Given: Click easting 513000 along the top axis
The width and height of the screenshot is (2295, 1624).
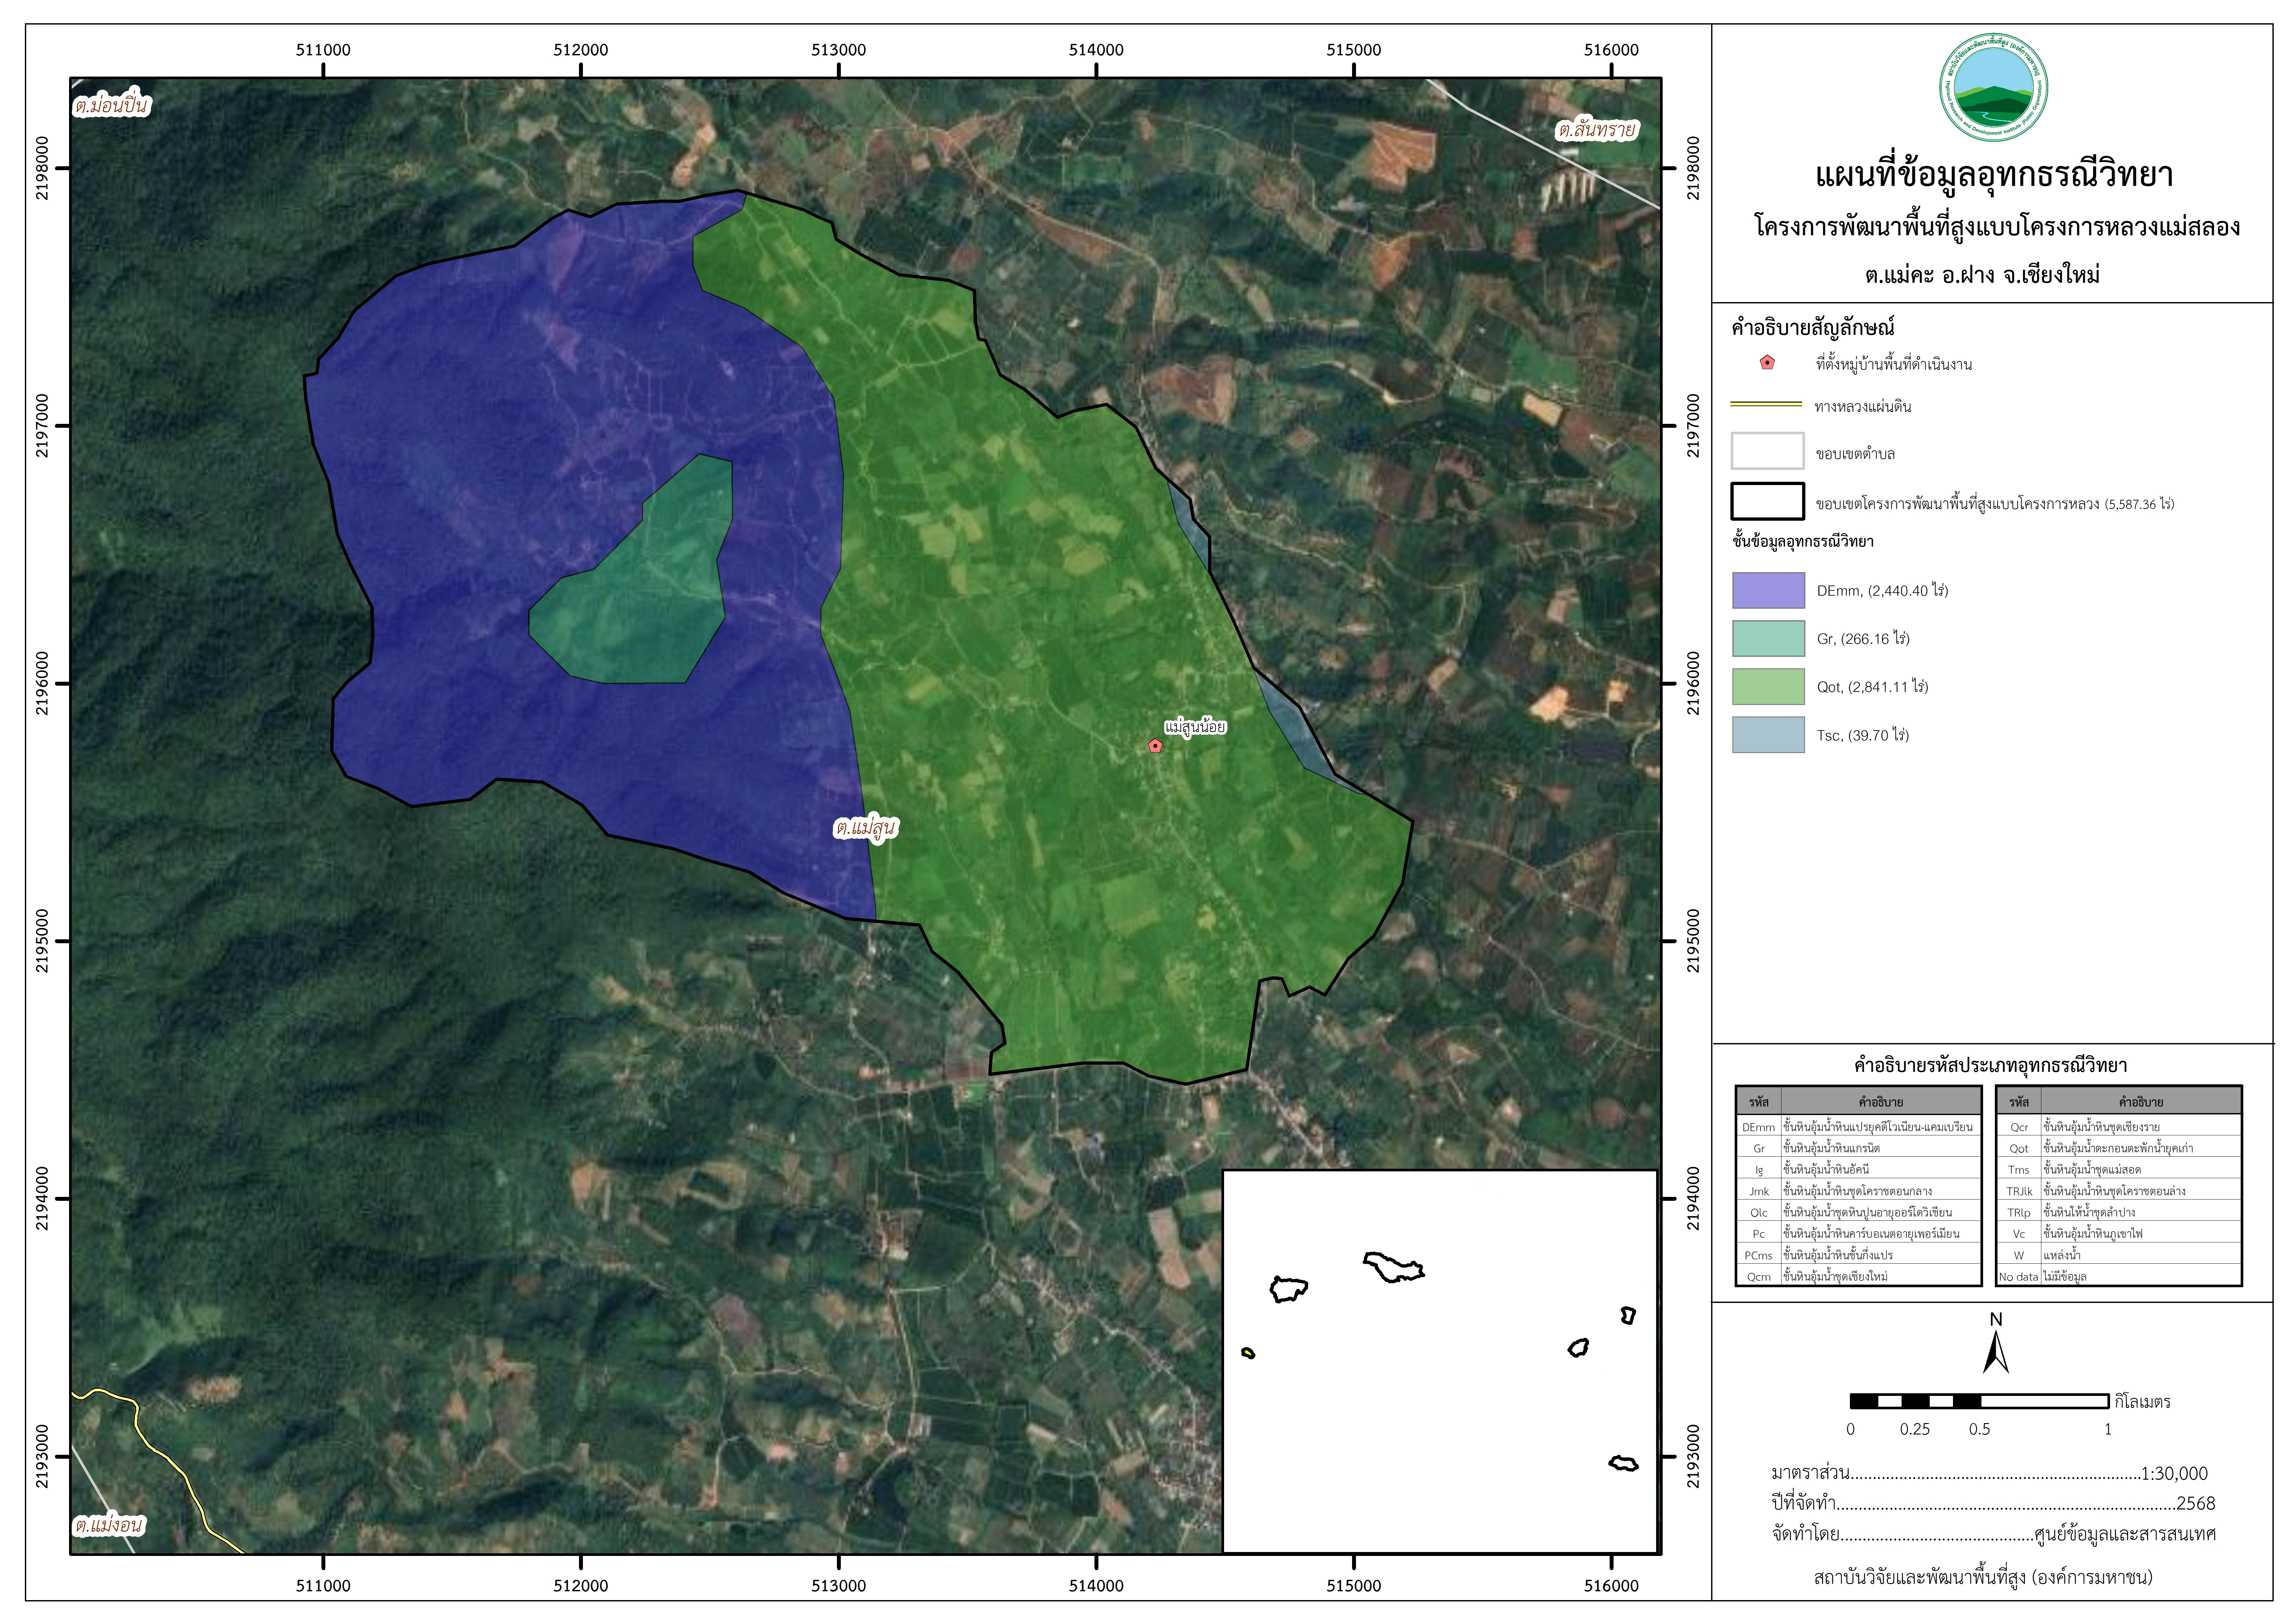Looking at the screenshot, I should coord(838,50).
